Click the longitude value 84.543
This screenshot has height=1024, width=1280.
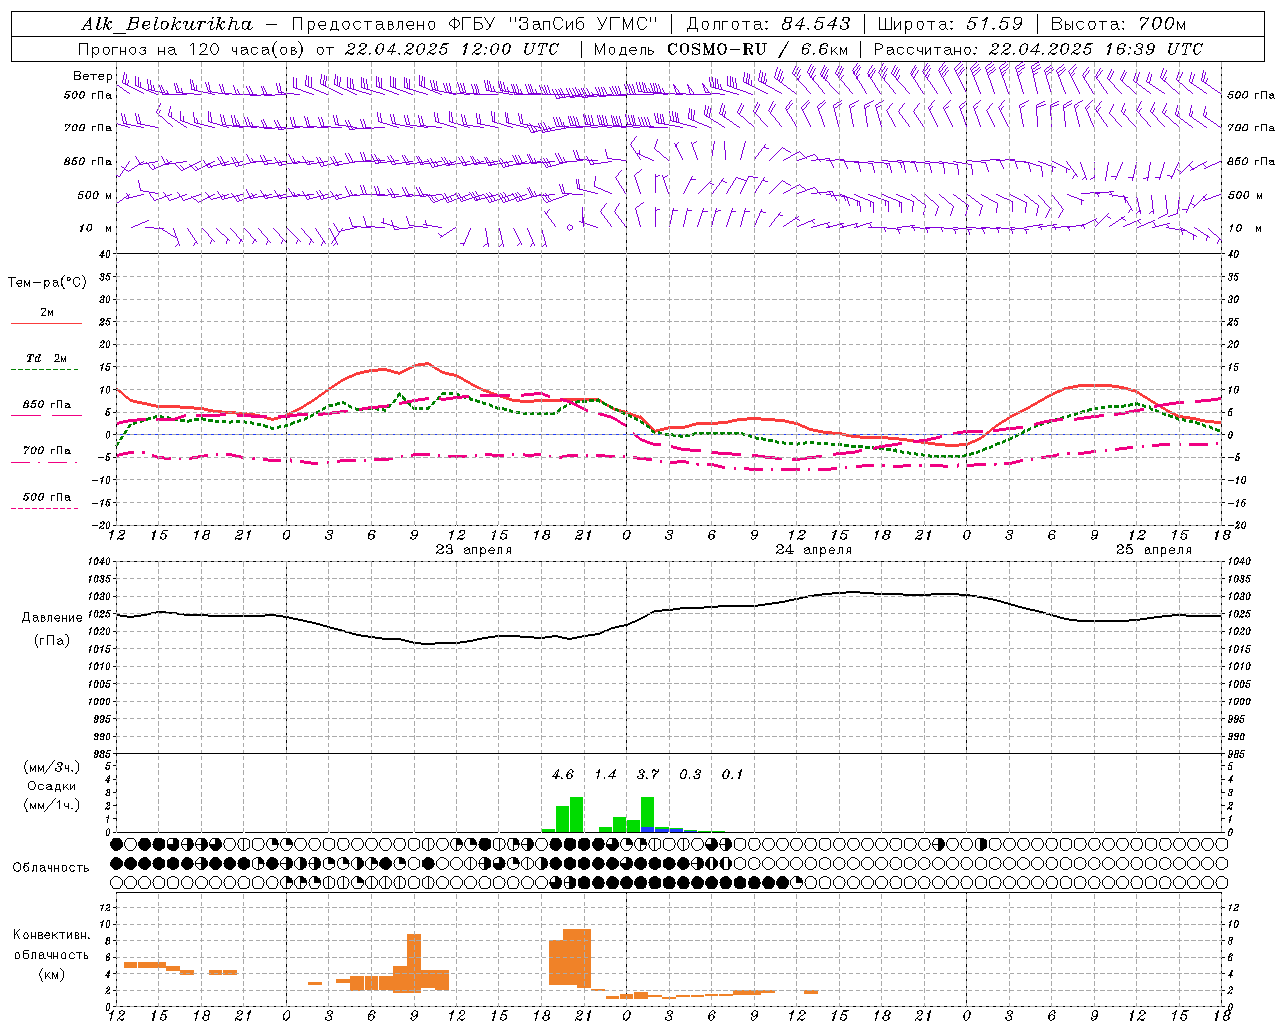816,24
